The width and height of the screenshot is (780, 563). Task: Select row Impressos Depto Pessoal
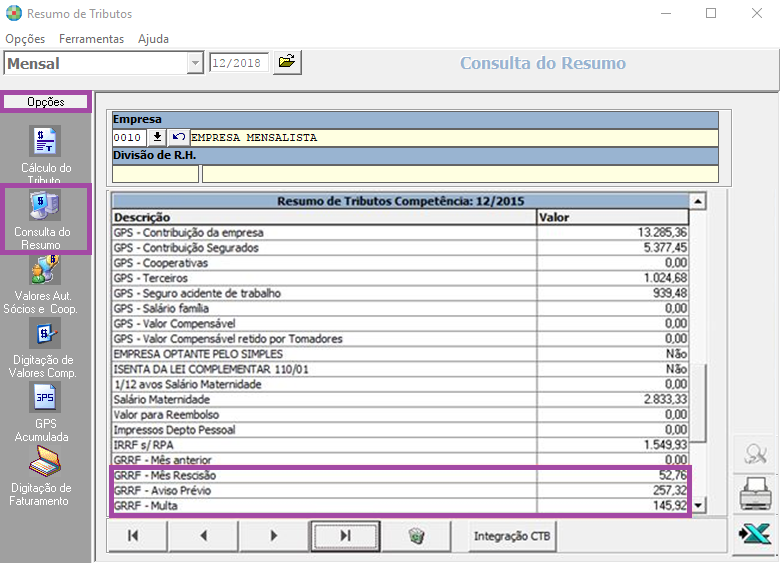400,430
